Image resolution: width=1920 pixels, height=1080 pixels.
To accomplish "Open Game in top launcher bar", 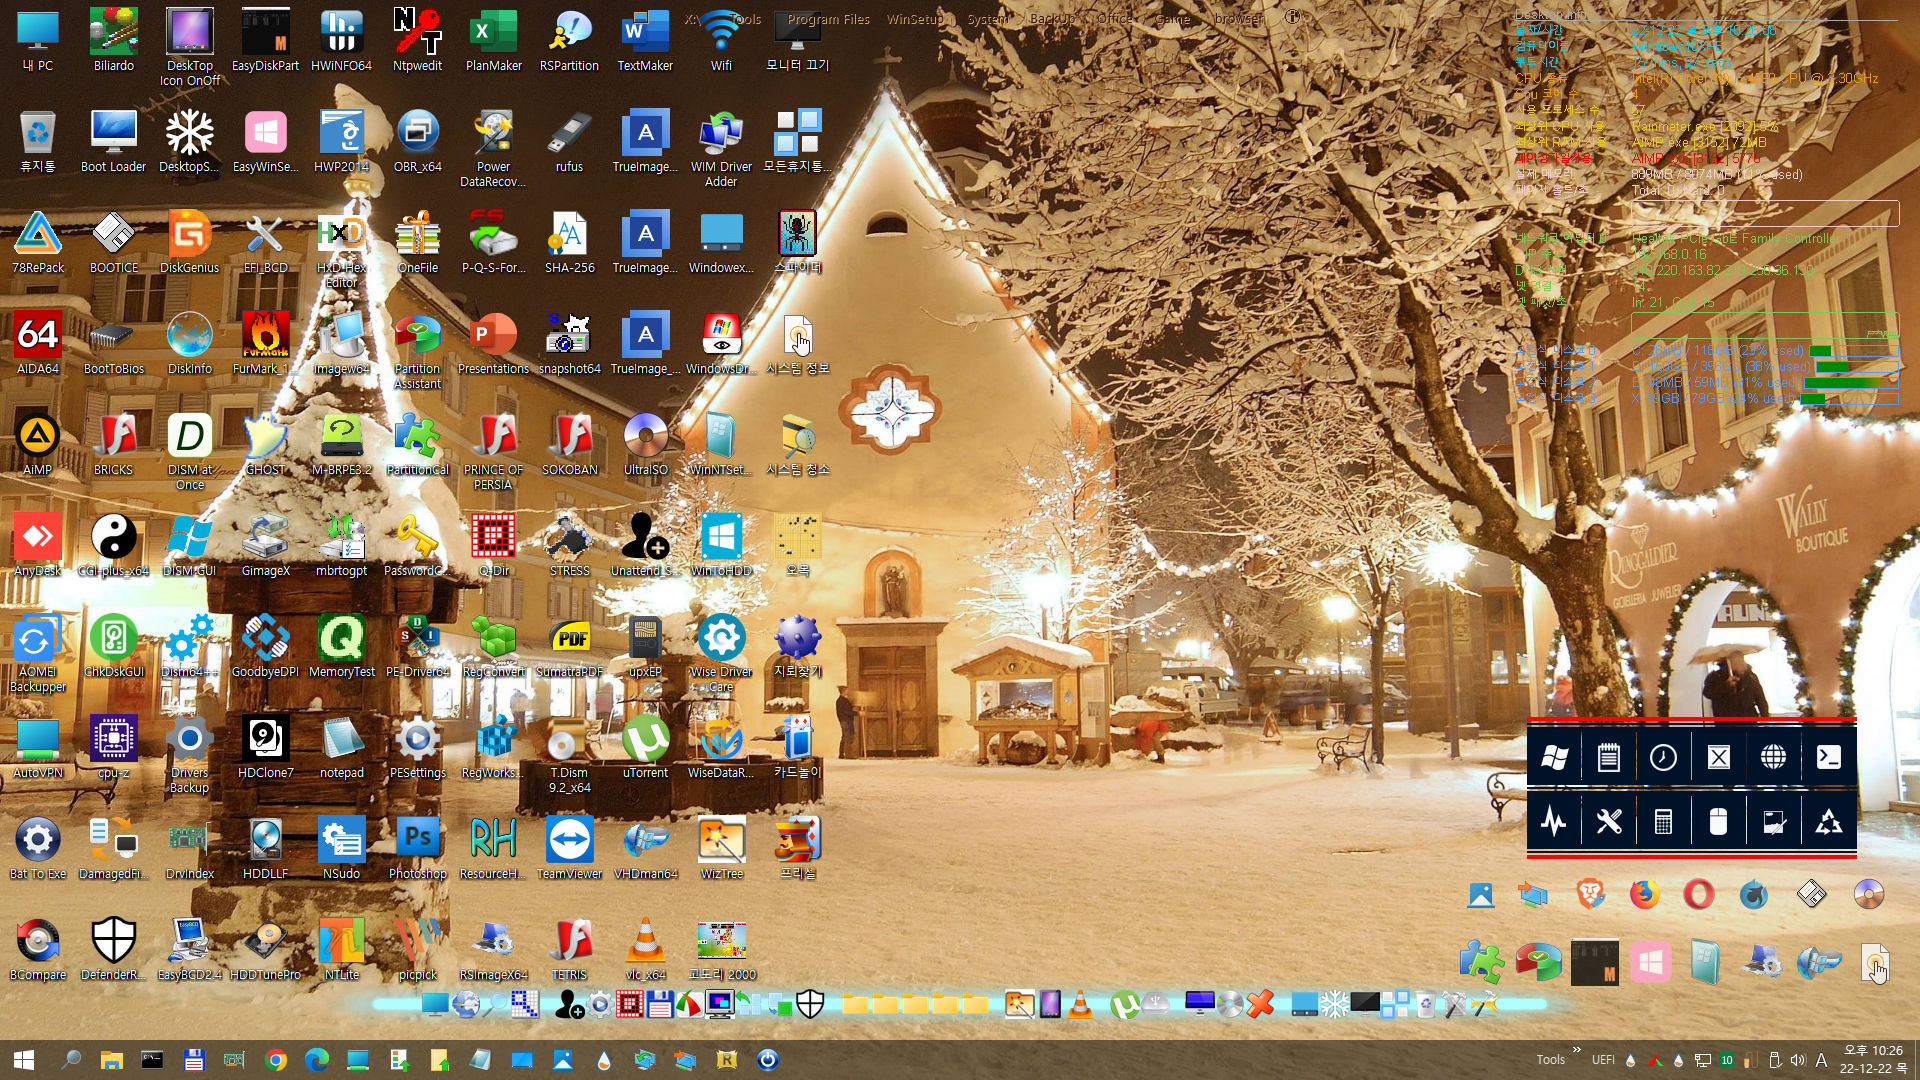I will (x=1172, y=19).
